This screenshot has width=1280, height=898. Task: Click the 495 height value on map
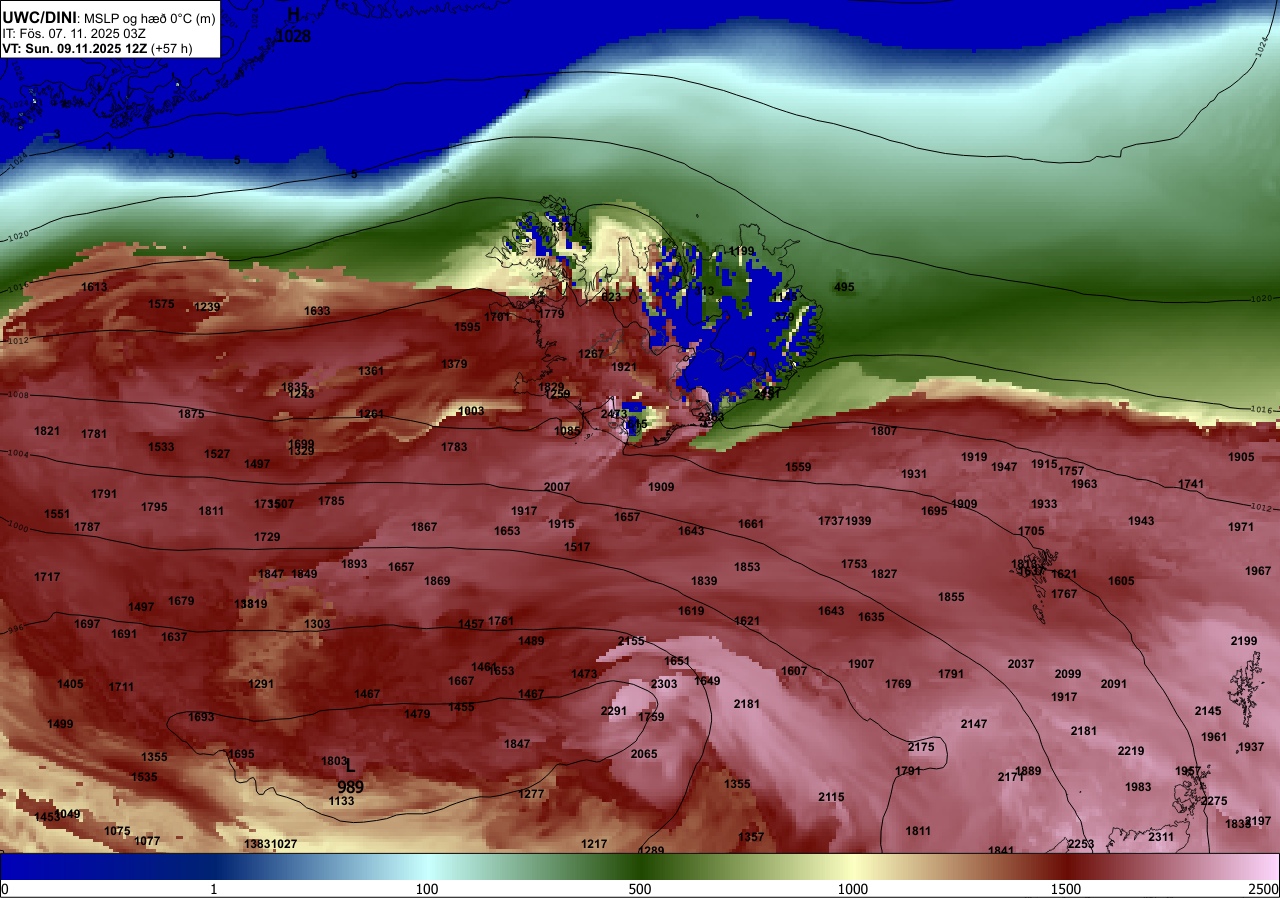844,287
